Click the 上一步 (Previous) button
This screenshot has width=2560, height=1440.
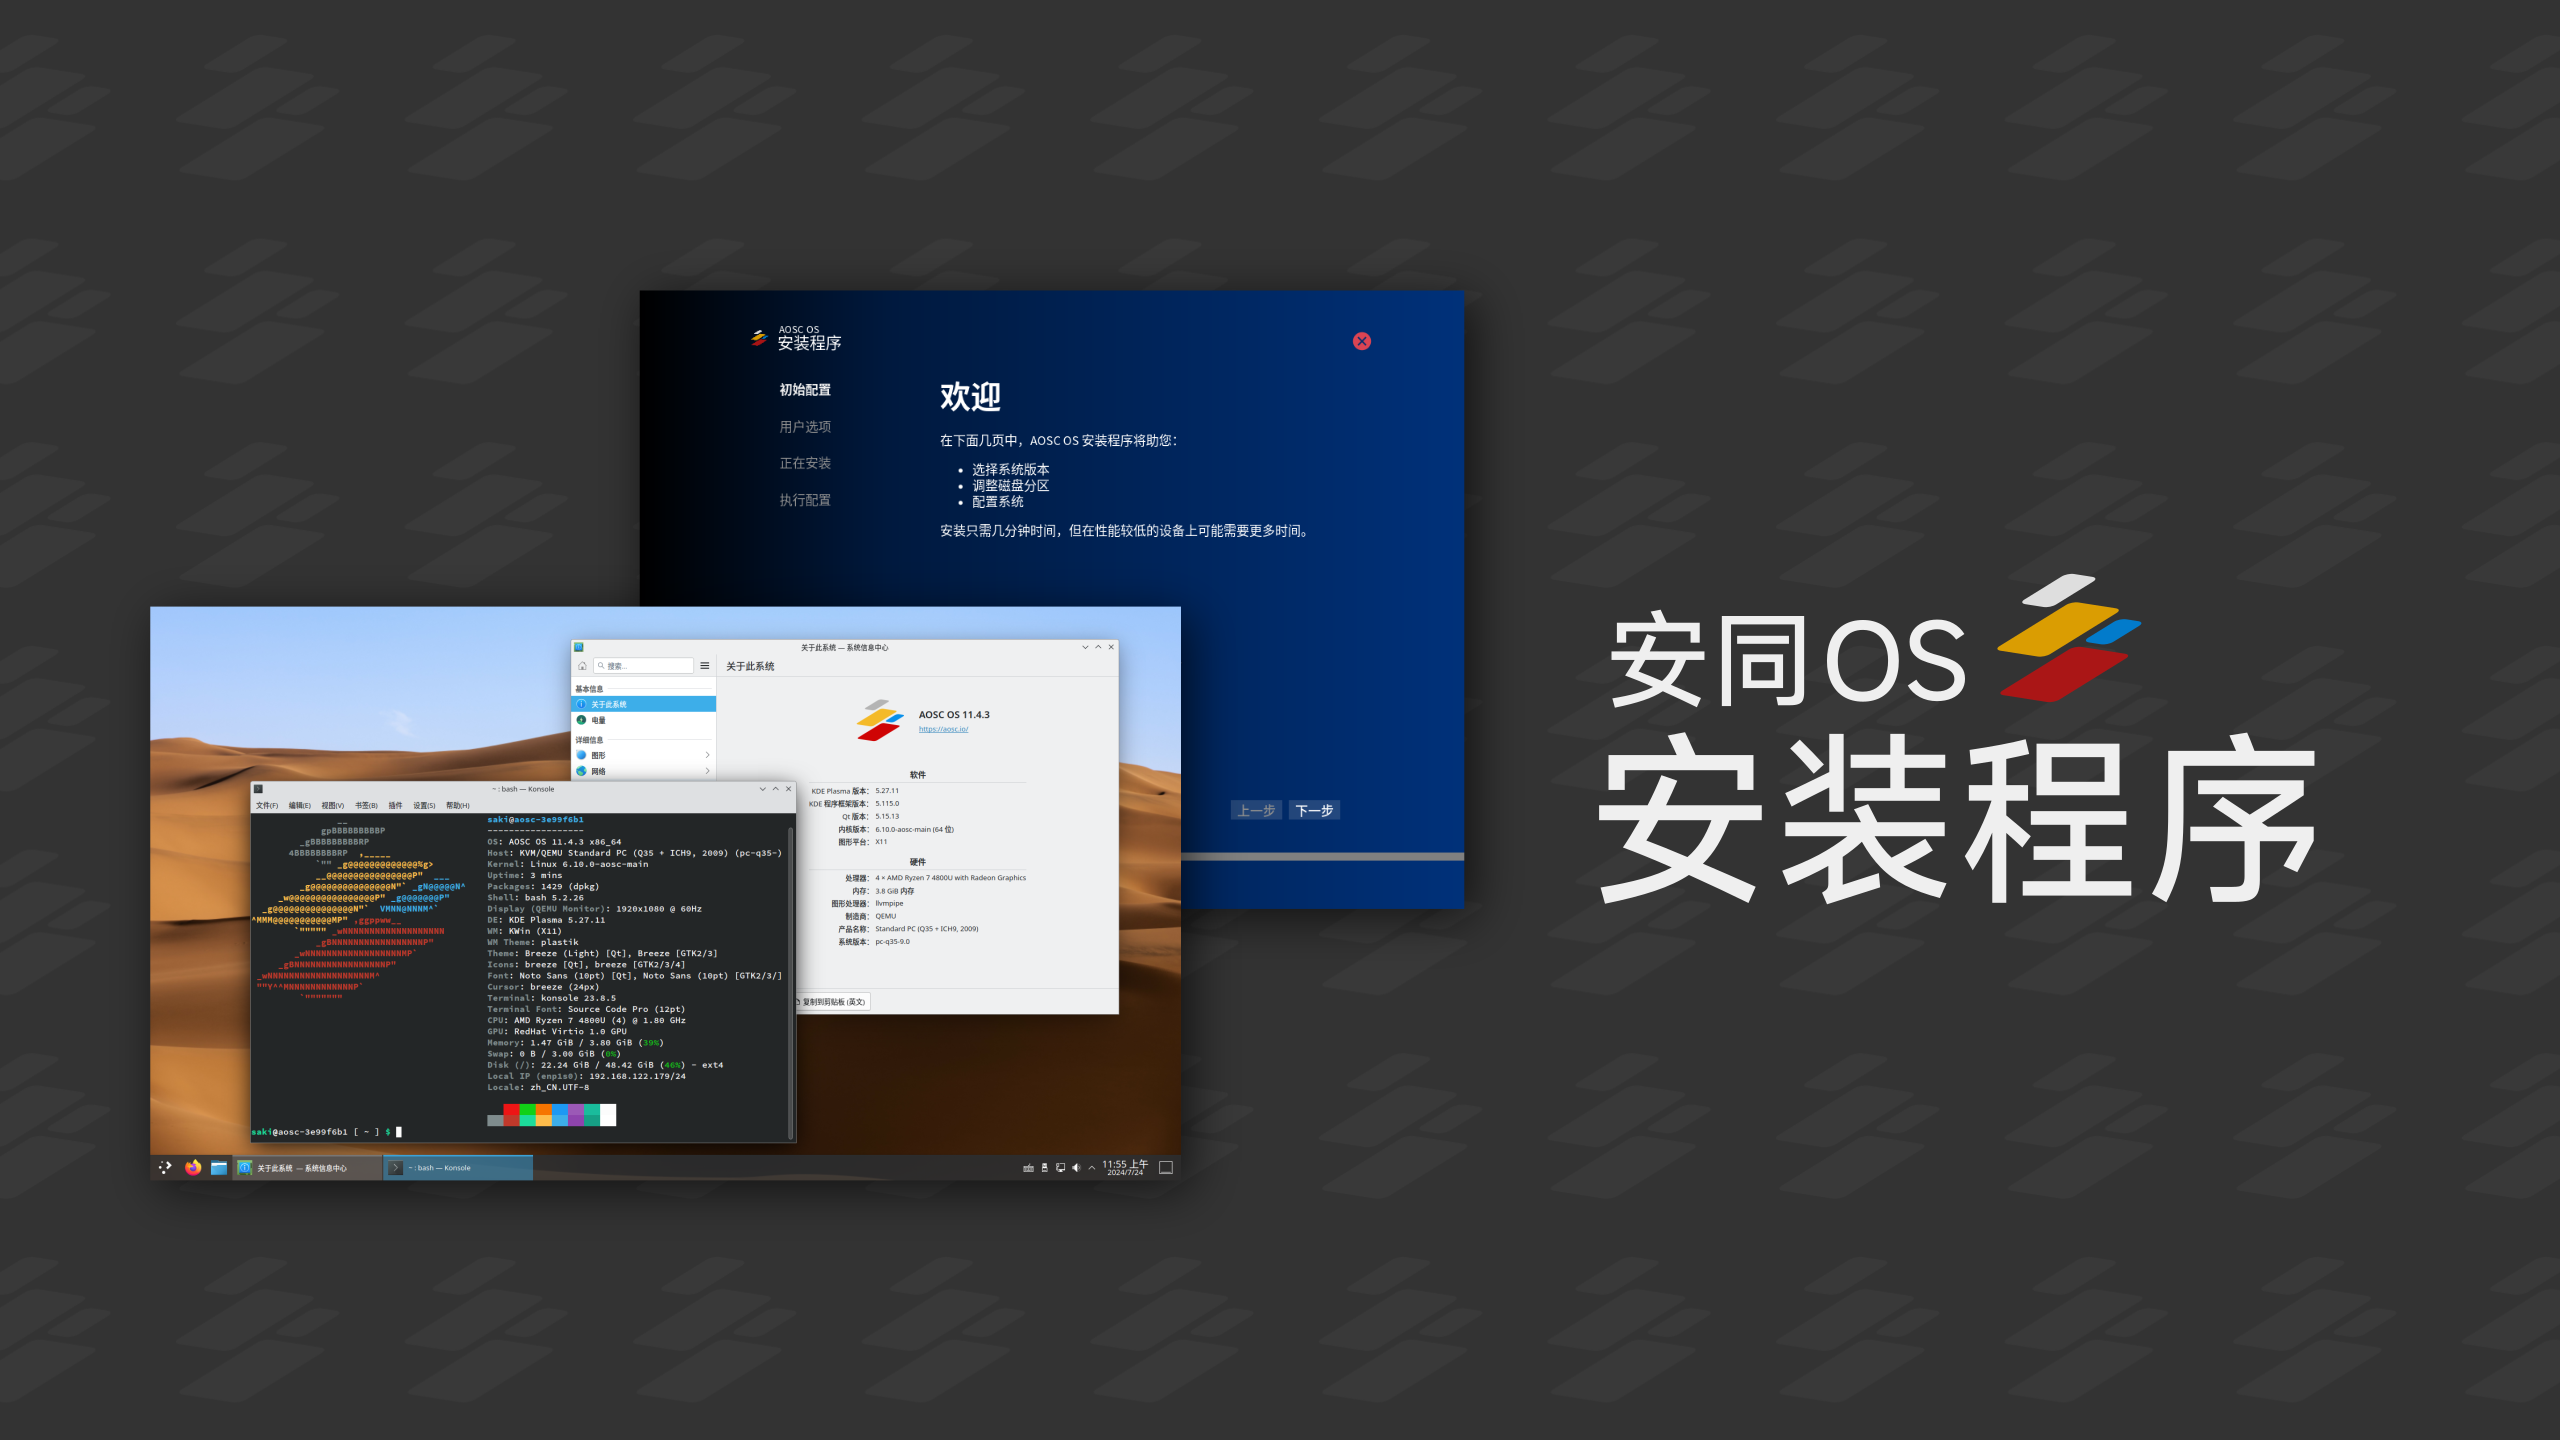1255,810
